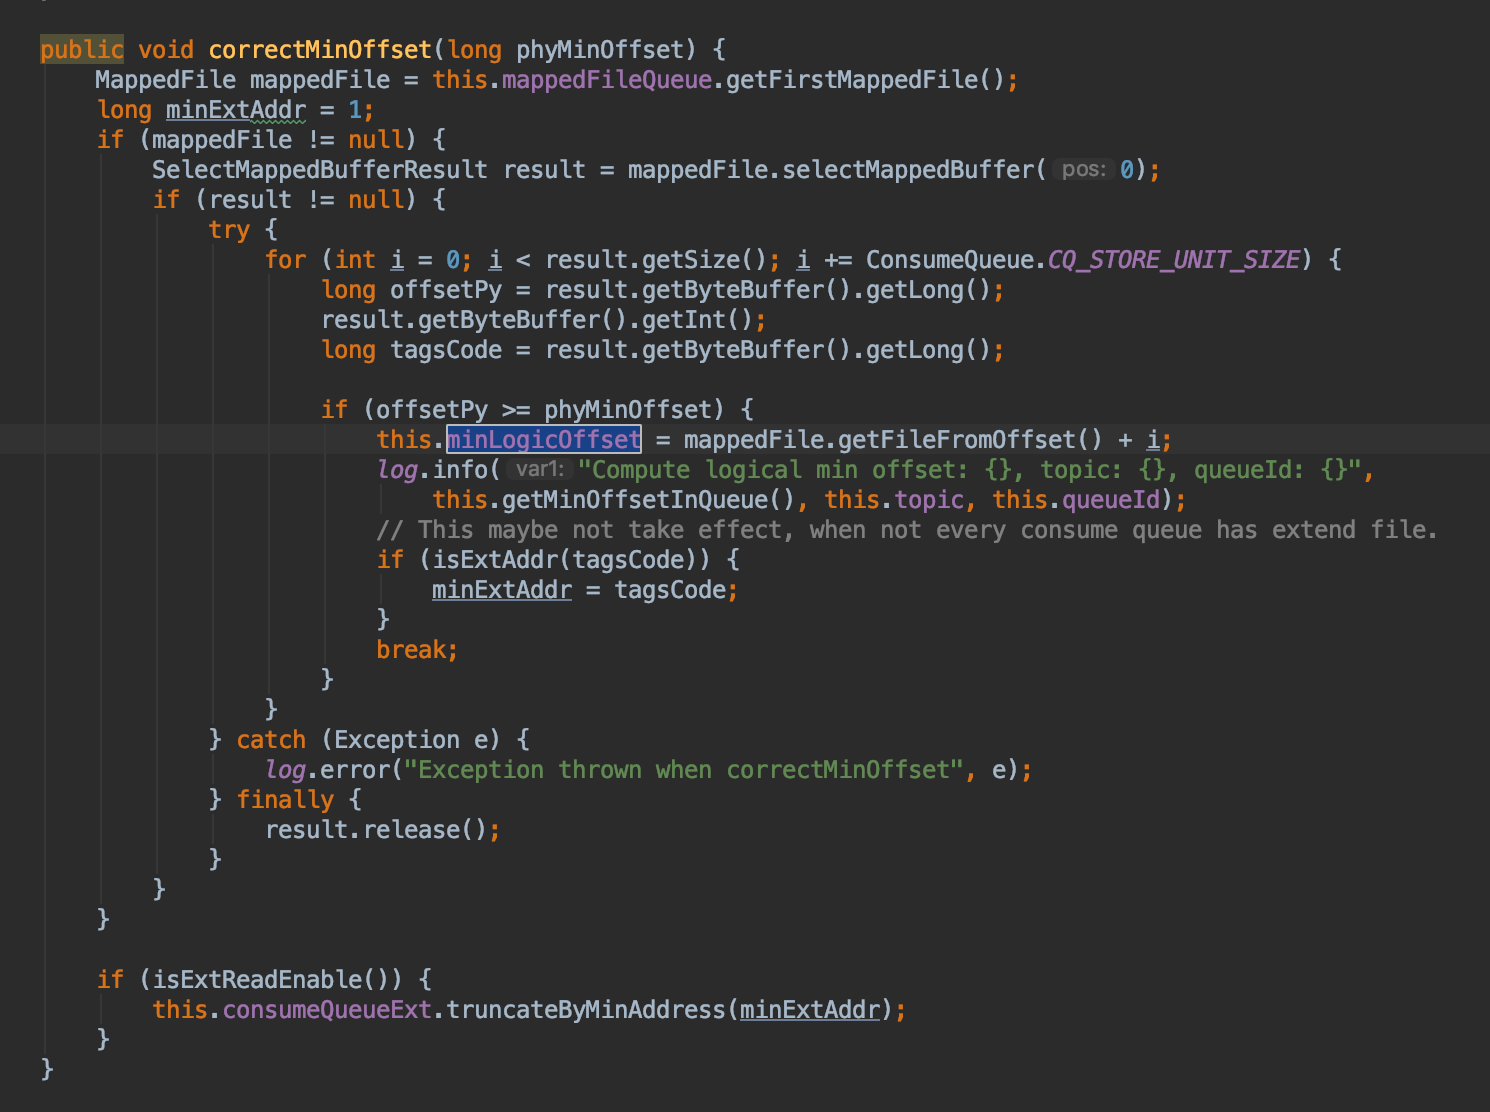
Task: Click finally keyword
Action: (x=285, y=800)
